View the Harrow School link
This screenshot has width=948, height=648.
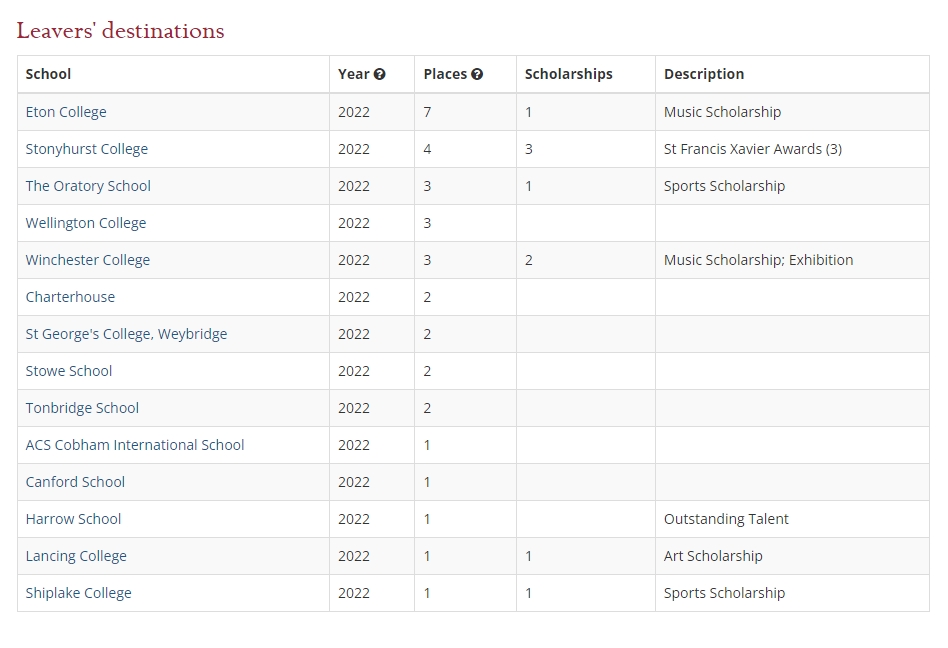[x=73, y=519]
